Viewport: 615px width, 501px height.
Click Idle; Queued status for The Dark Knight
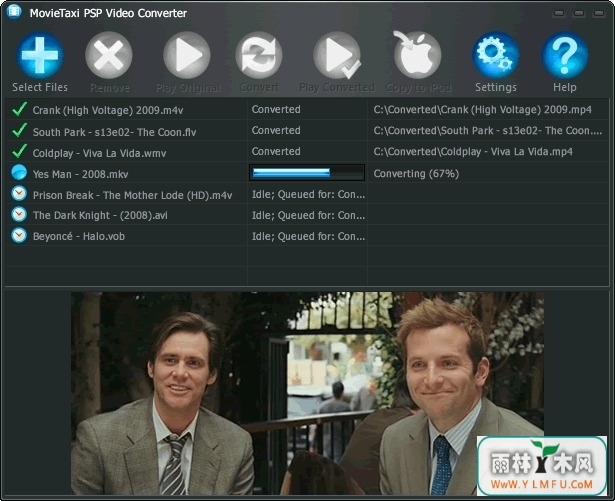tap(308, 215)
